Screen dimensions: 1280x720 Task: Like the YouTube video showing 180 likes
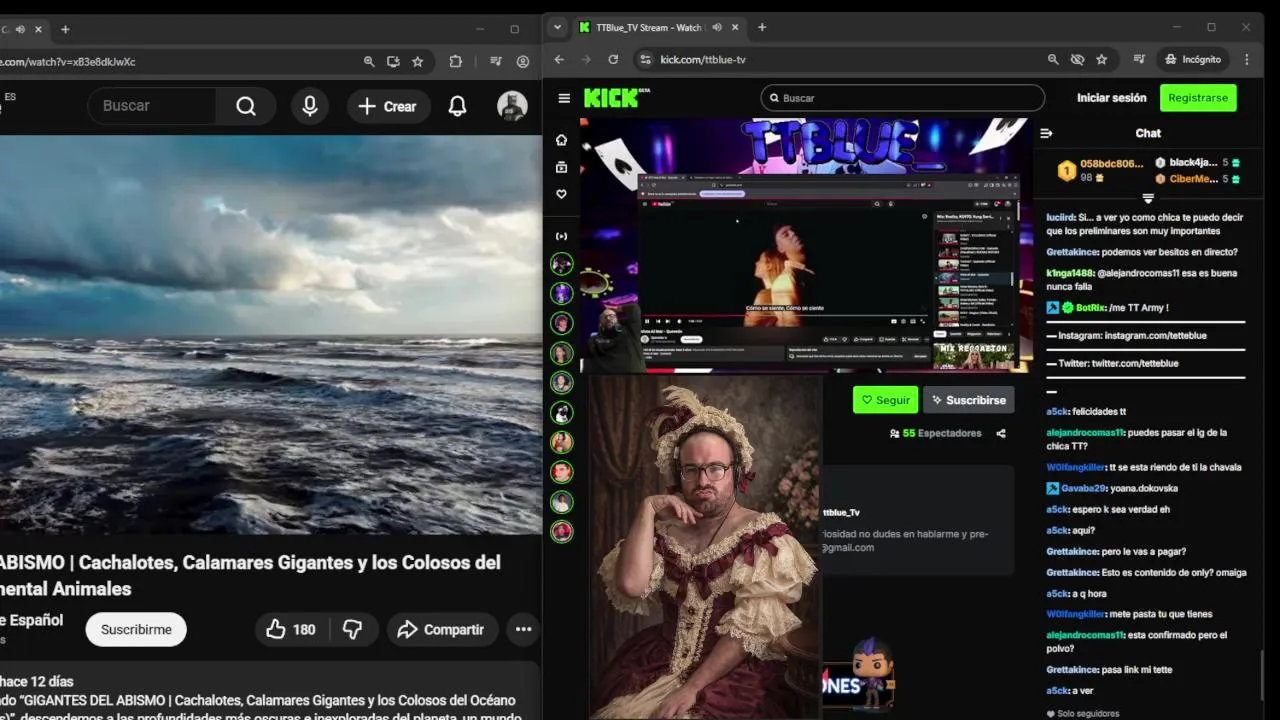pyautogui.click(x=291, y=629)
